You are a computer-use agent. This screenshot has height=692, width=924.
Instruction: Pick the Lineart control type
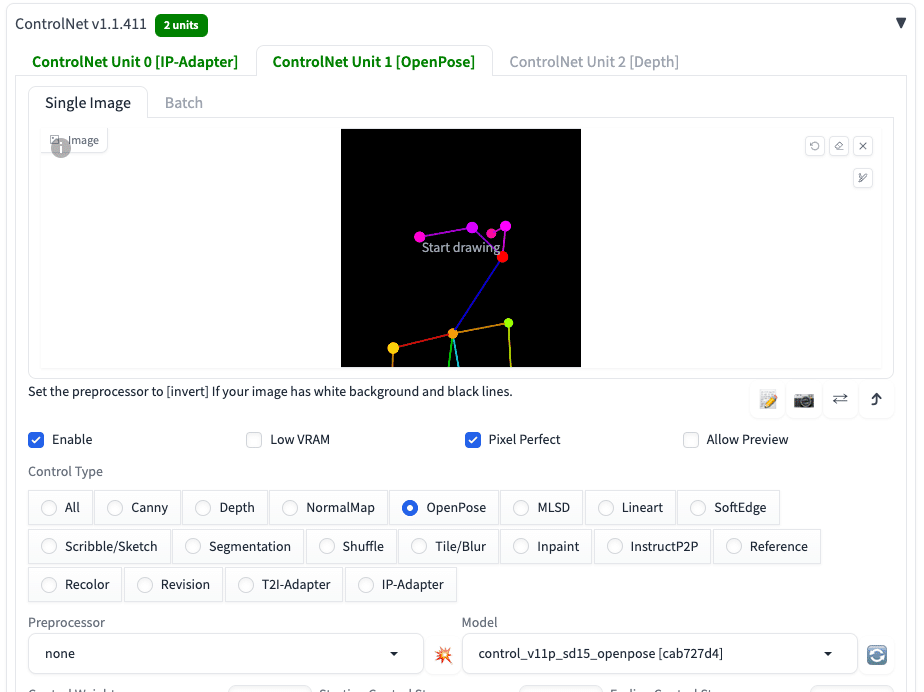(x=631, y=508)
